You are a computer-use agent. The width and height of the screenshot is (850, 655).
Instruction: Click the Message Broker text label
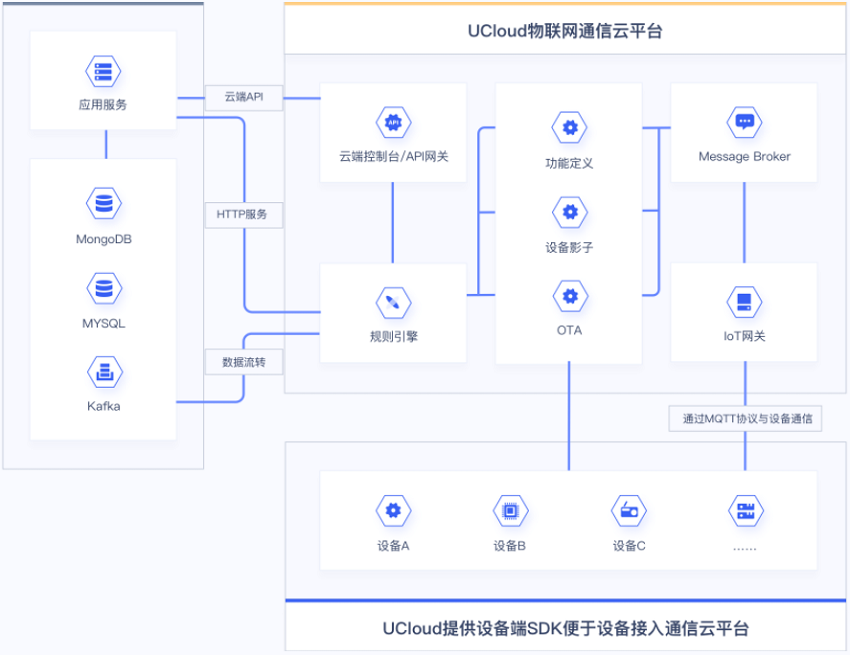click(x=744, y=157)
